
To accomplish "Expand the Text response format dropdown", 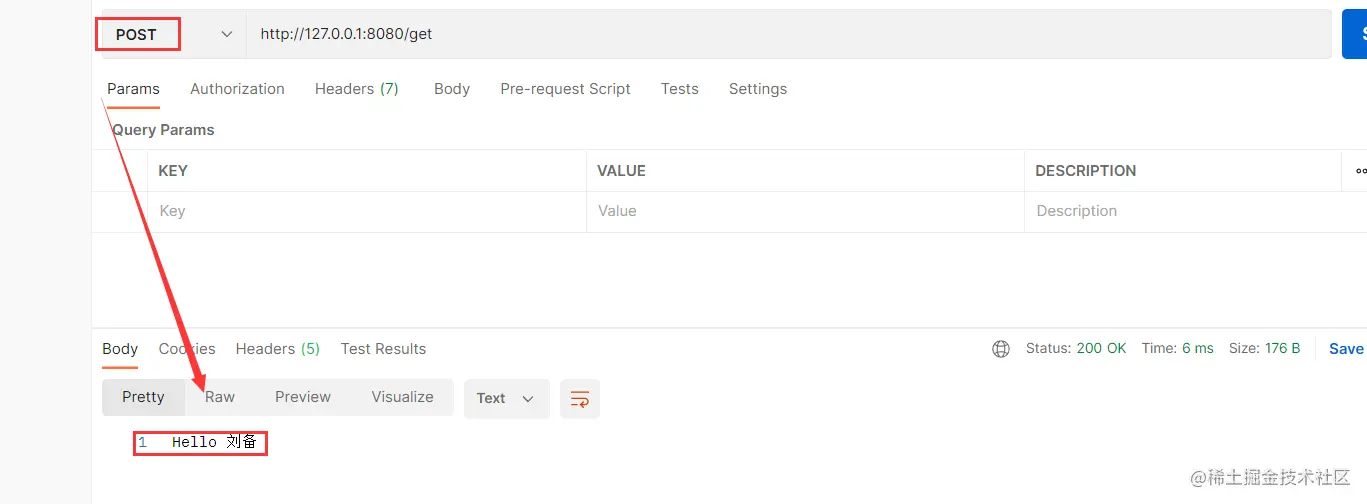I will (x=506, y=398).
